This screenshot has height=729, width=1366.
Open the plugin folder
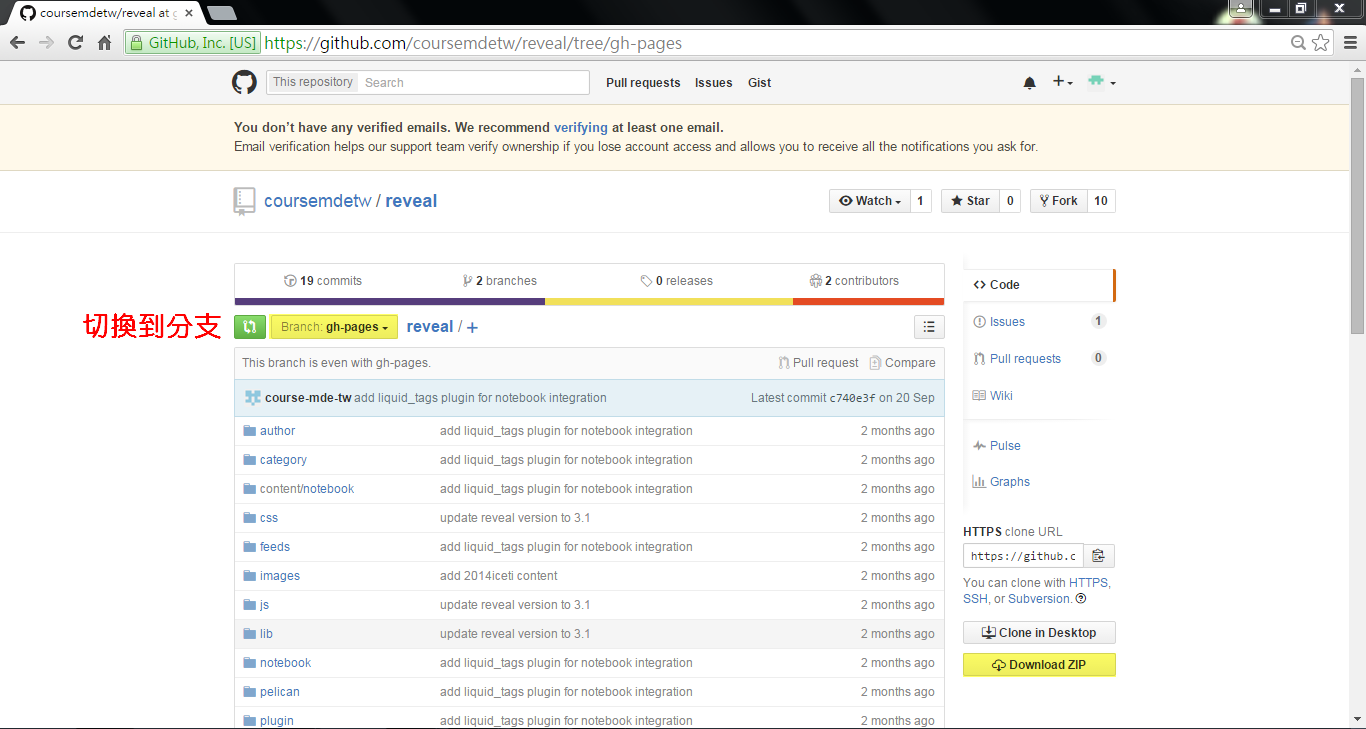coord(277,721)
